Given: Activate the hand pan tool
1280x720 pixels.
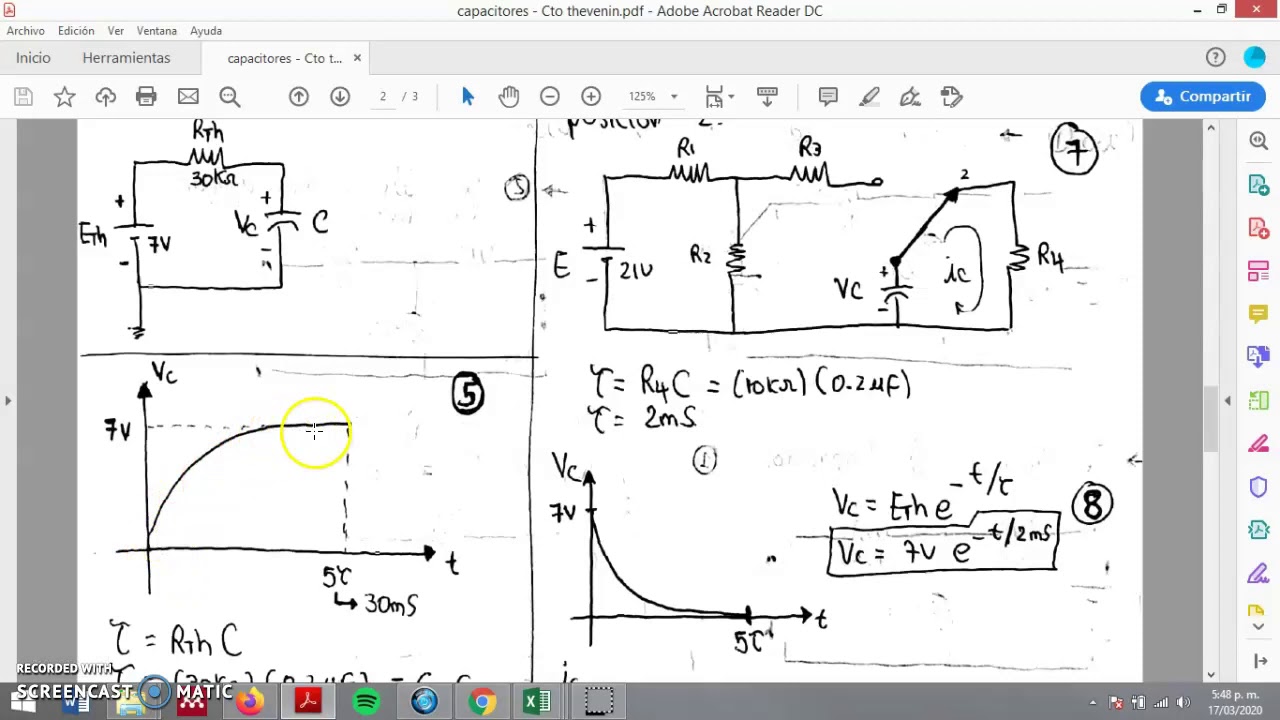Looking at the screenshot, I should coord(509,96).
